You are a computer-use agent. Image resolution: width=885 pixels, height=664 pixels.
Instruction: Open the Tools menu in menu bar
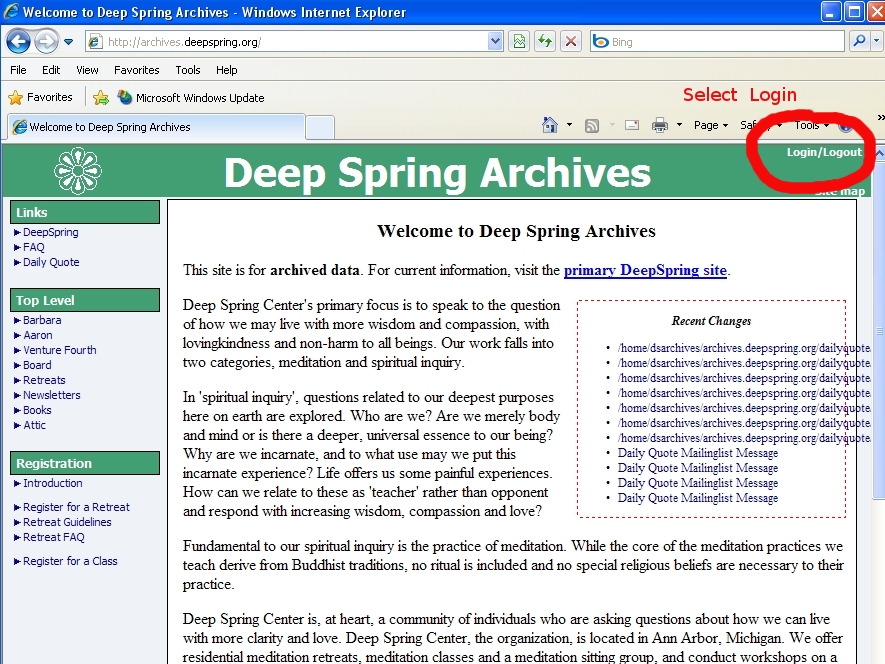click(187, 70)
